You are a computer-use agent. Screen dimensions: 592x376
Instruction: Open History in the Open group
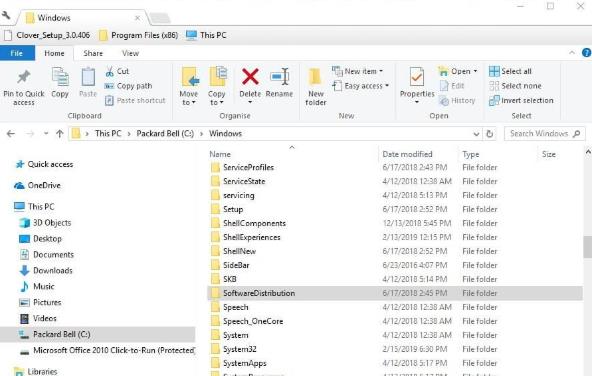click(457, 100)
